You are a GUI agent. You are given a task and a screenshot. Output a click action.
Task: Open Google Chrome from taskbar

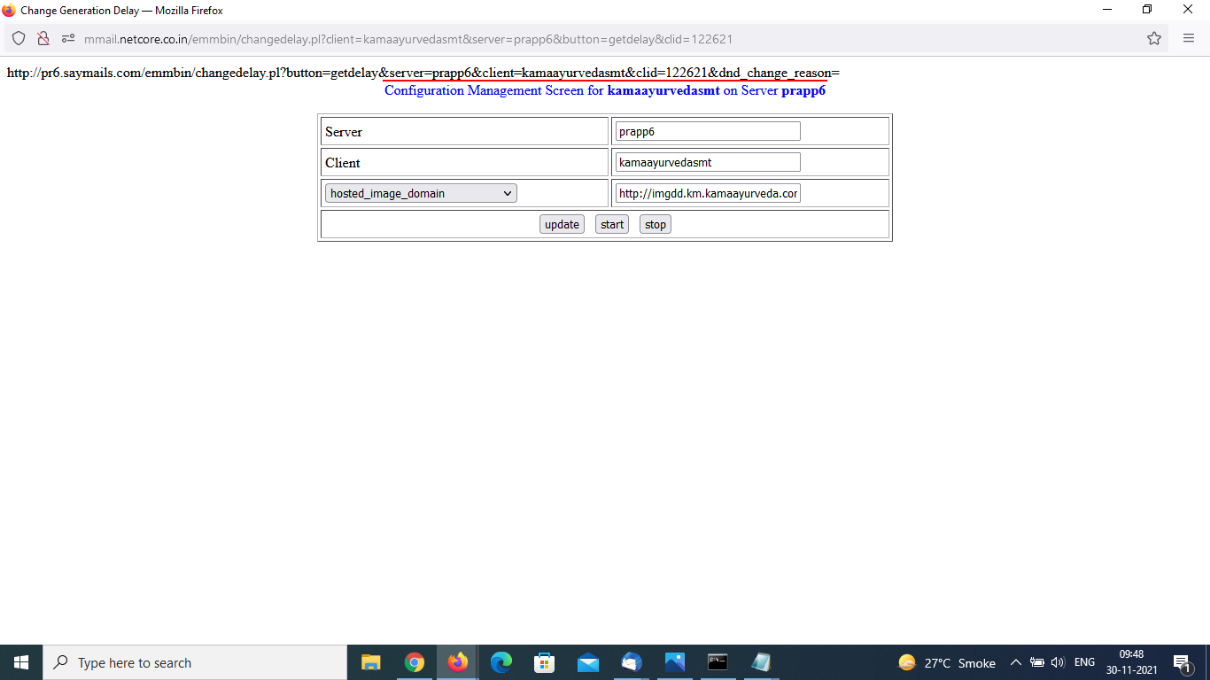coord(414,662)
